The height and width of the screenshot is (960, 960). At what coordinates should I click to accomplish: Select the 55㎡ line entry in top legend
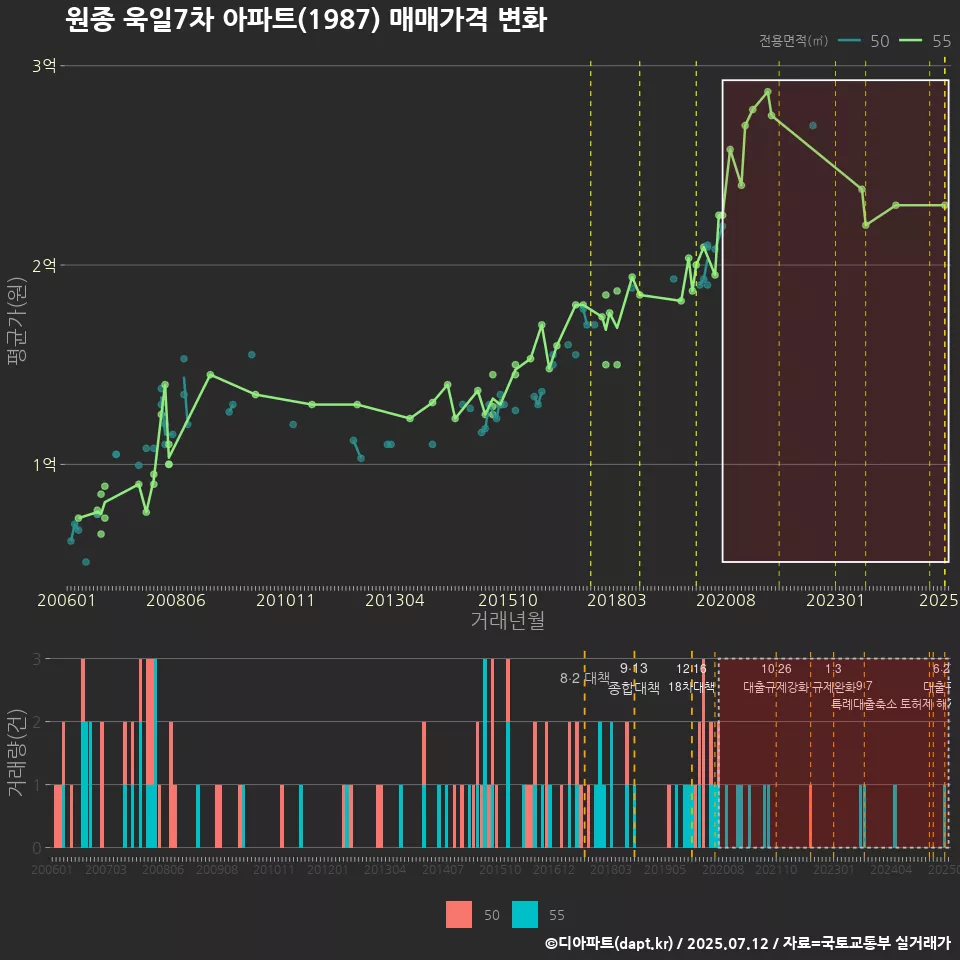925,41
